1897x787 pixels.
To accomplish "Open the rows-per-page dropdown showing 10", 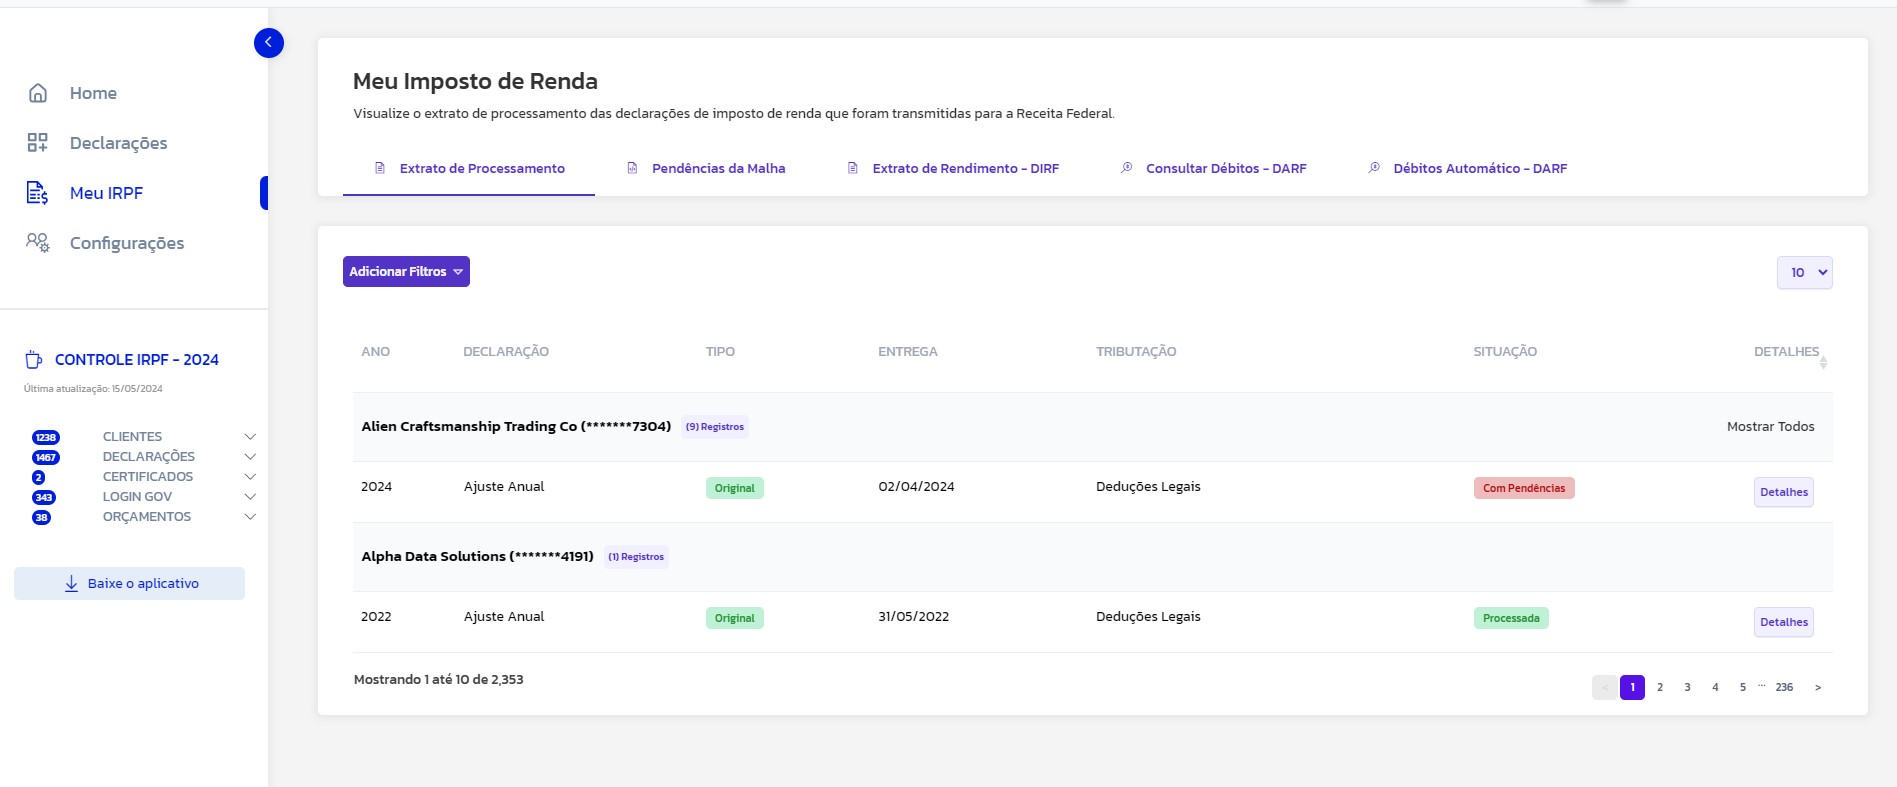I will click(1804, 273).
